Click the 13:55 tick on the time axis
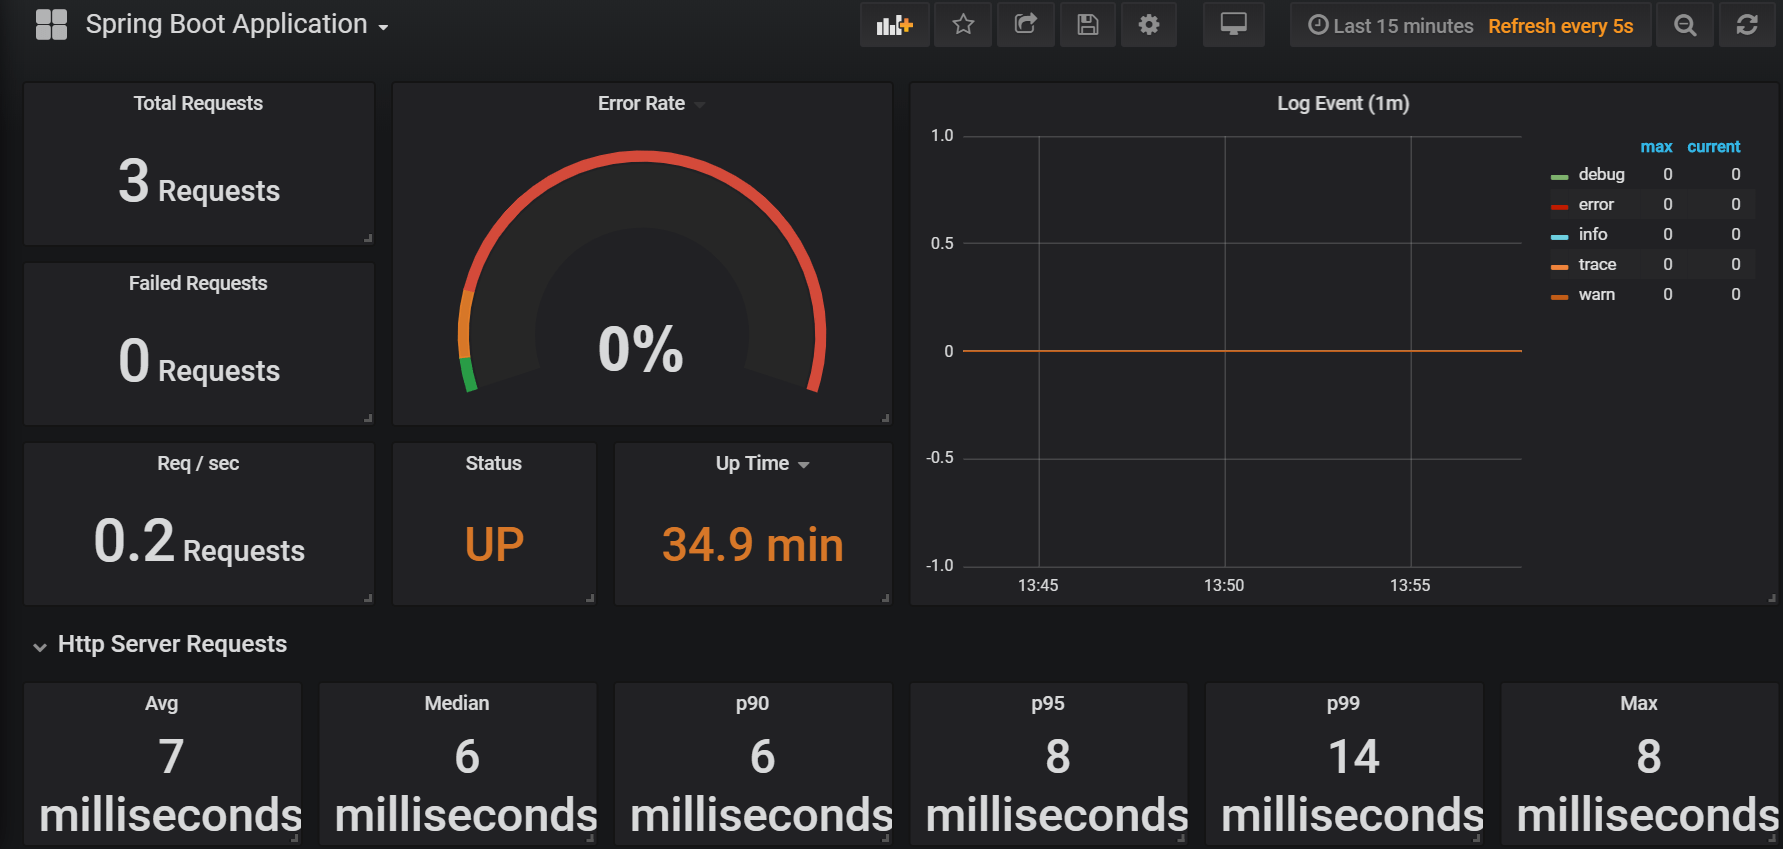The image size is (1783, 849). point(1410,585)
